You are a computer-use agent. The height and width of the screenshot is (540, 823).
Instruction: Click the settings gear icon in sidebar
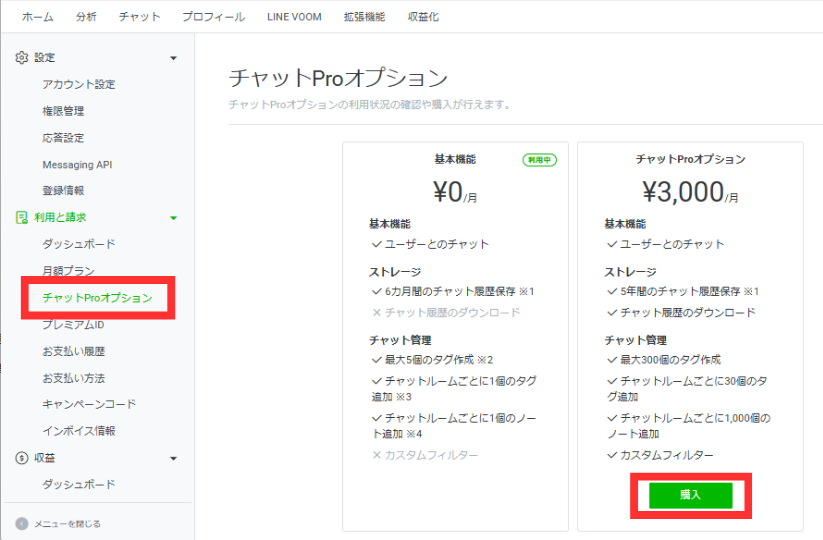(22, 58)
